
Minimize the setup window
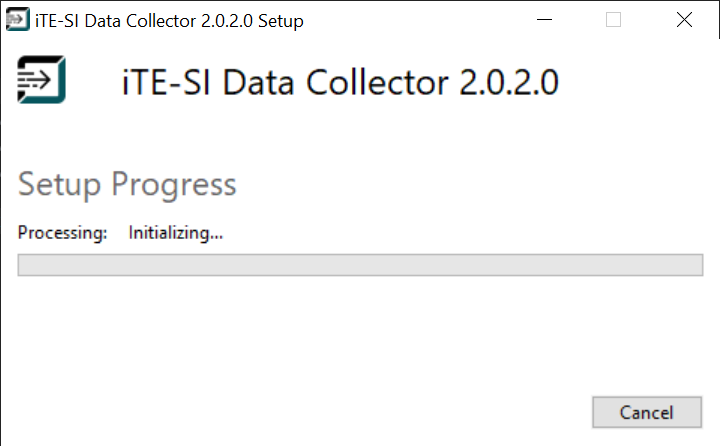tap(543, 20)
